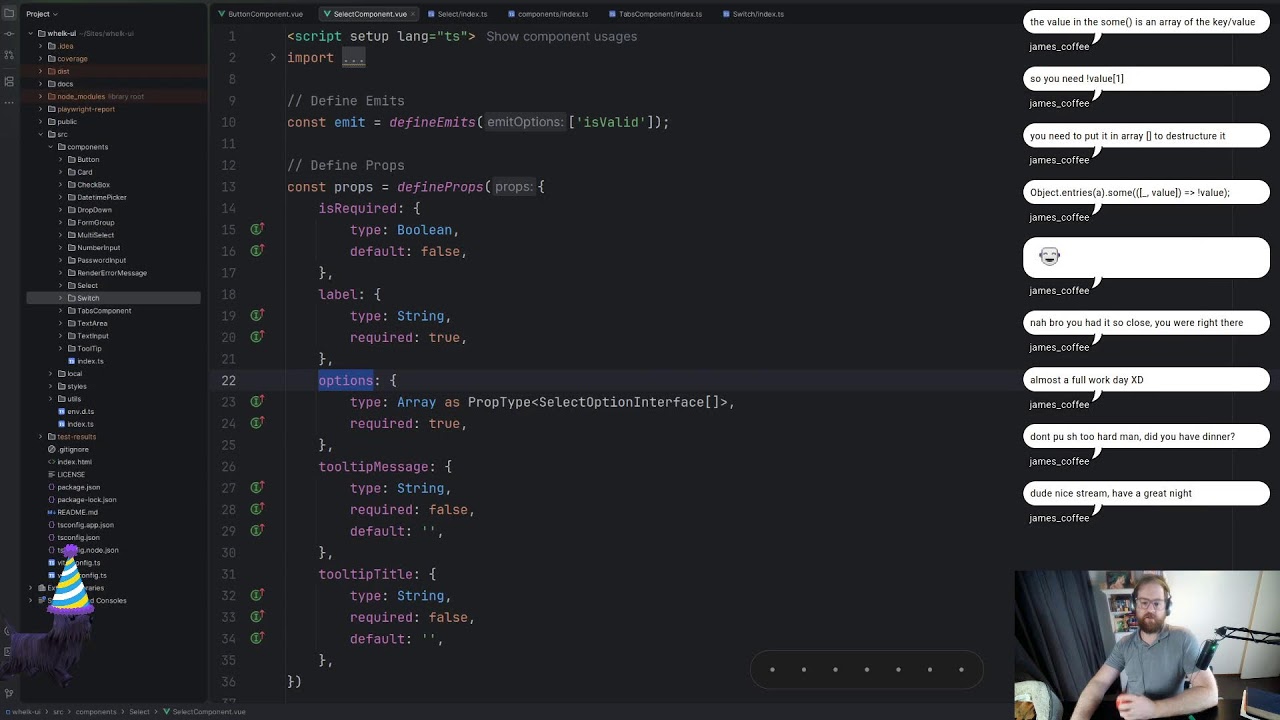Open the Structure tool window icon

pos(9,81)
